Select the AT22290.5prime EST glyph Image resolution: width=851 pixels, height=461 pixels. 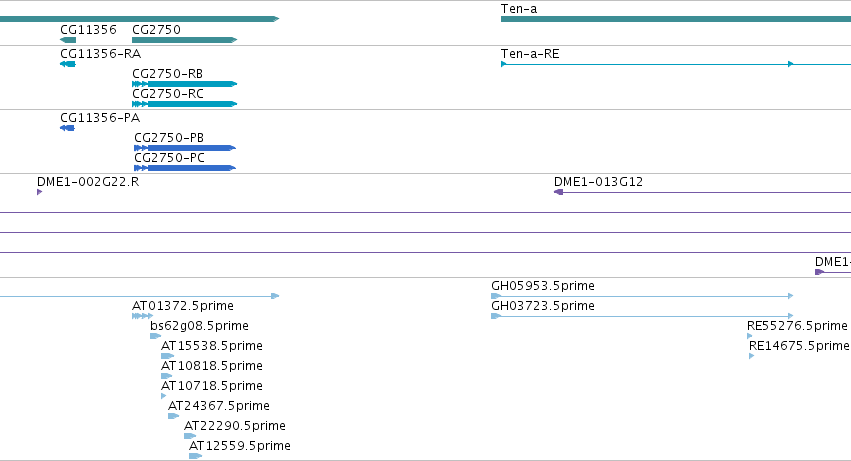point(190,436)
